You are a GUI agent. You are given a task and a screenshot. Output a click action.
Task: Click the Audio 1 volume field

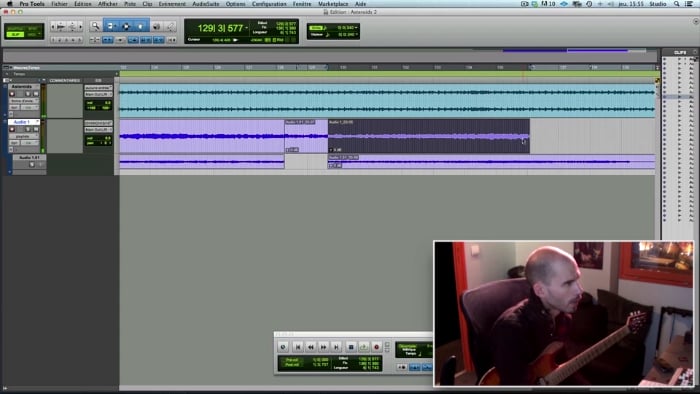[x=98, y=138]
